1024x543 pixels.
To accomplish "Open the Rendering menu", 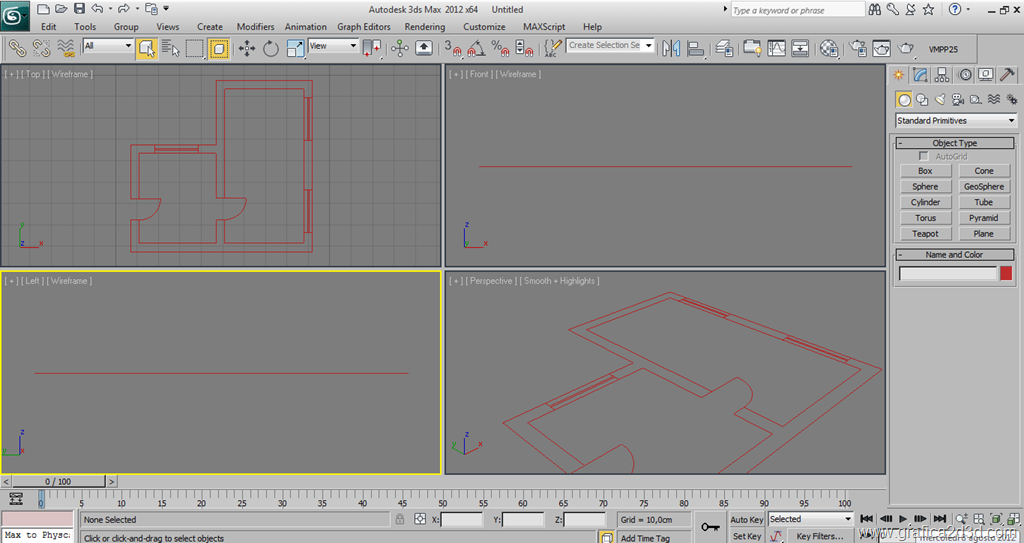I will tap(425, 27).
